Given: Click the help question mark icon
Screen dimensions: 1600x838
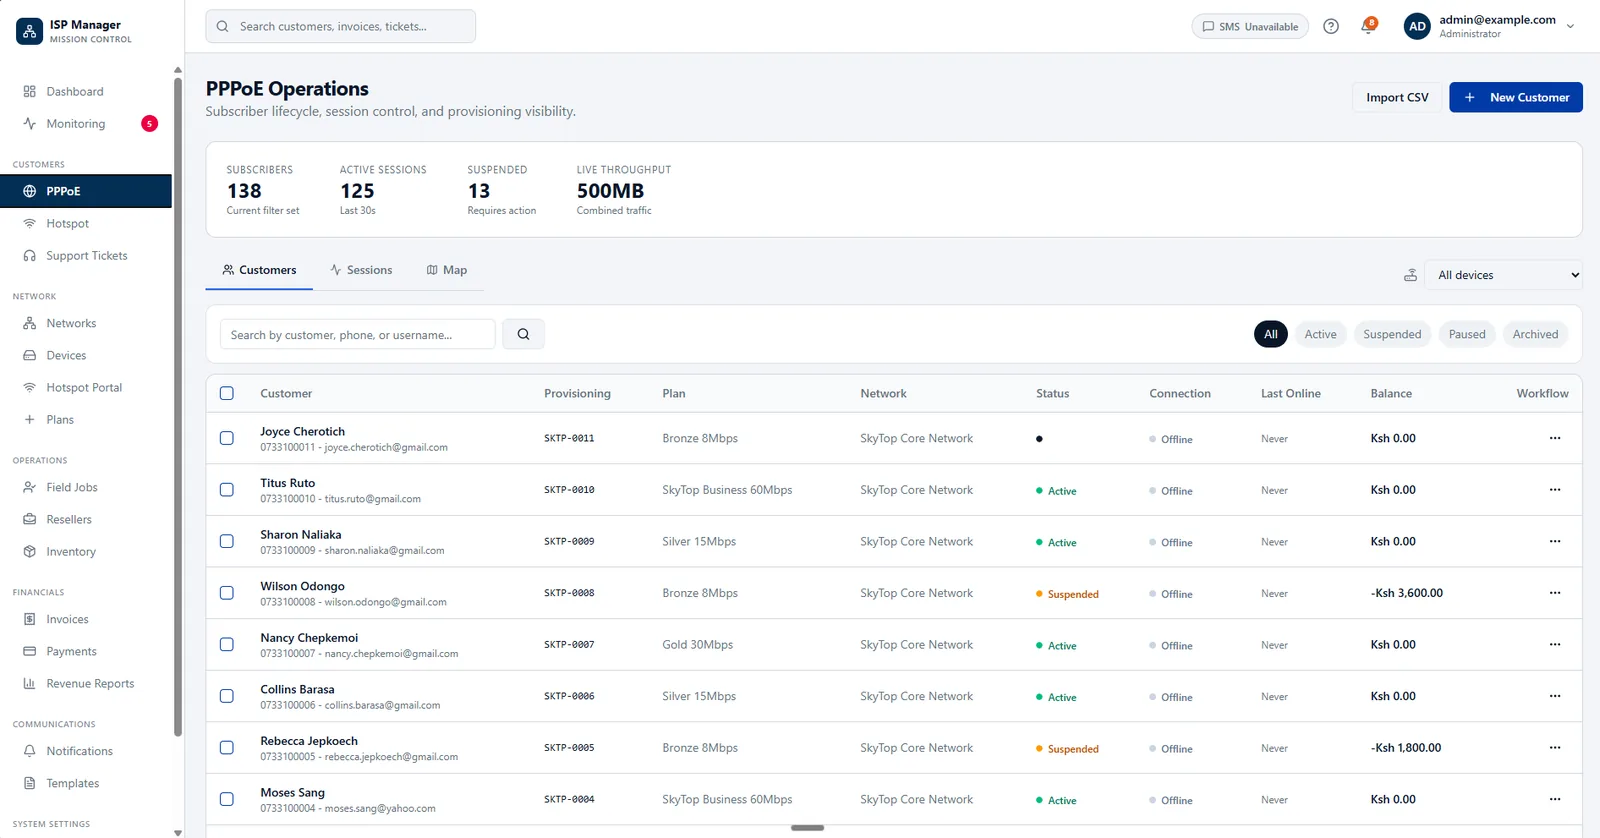Looking at the screenshot, I should click(1331, 27).
